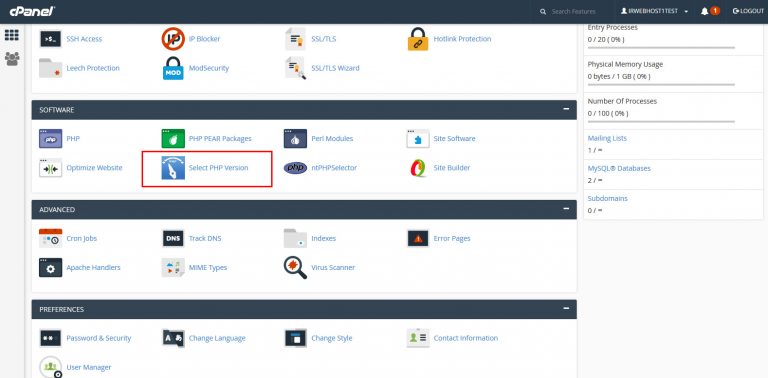Open the SSL/TLS certificate icon
The height and width of the screenshot is (378, 768).
coord(295,39)
